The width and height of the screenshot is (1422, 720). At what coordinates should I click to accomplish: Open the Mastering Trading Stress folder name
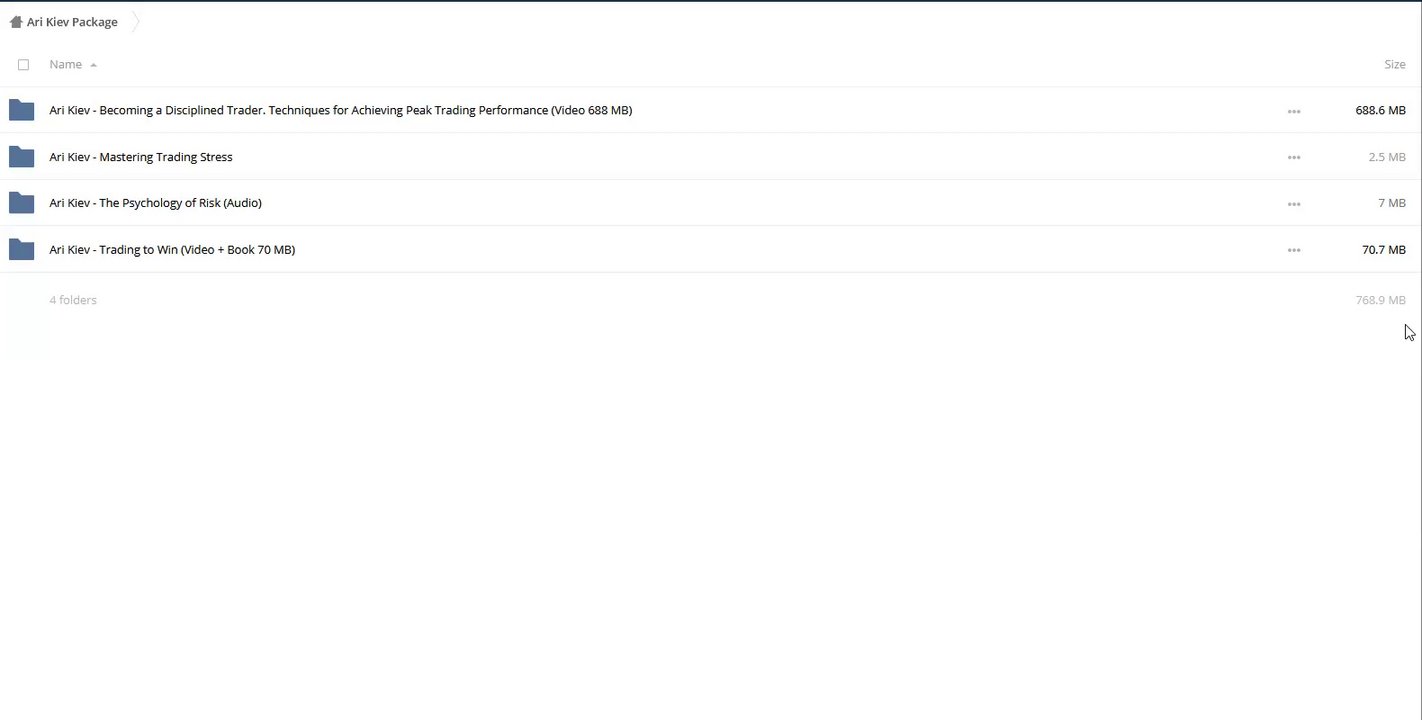141,157
